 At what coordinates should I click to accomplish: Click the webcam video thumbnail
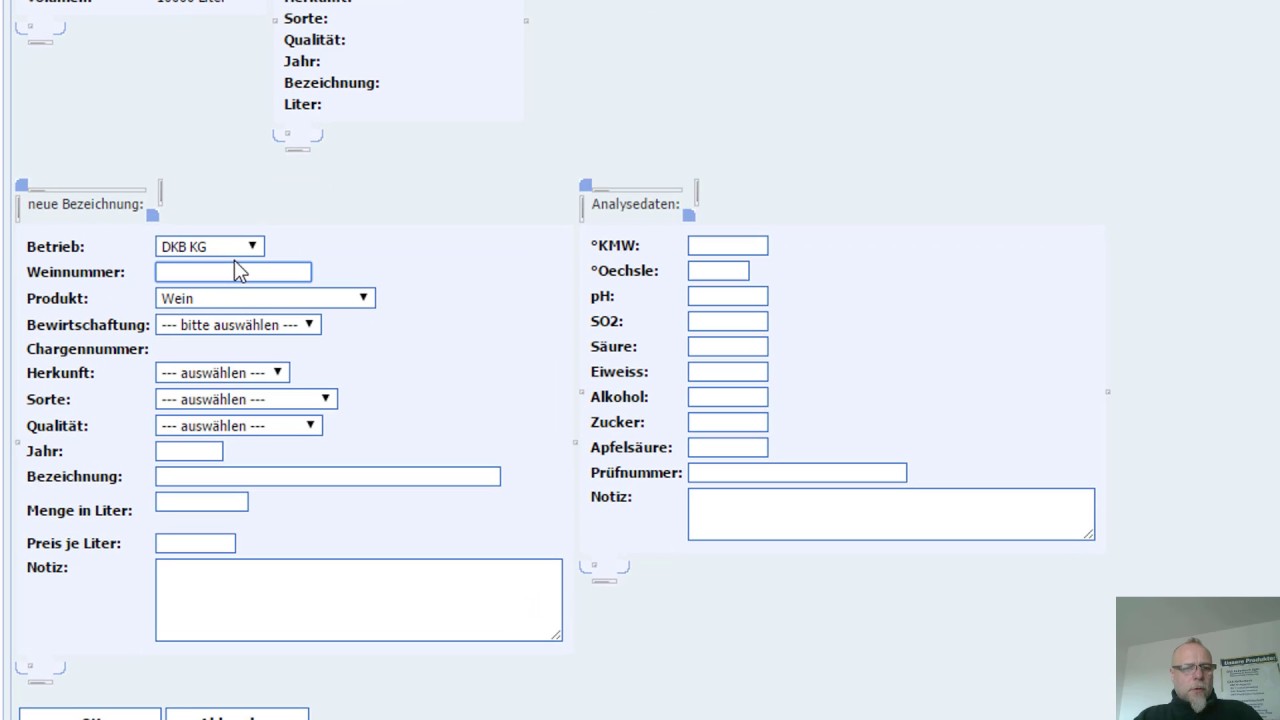[x=1198, y=658]
